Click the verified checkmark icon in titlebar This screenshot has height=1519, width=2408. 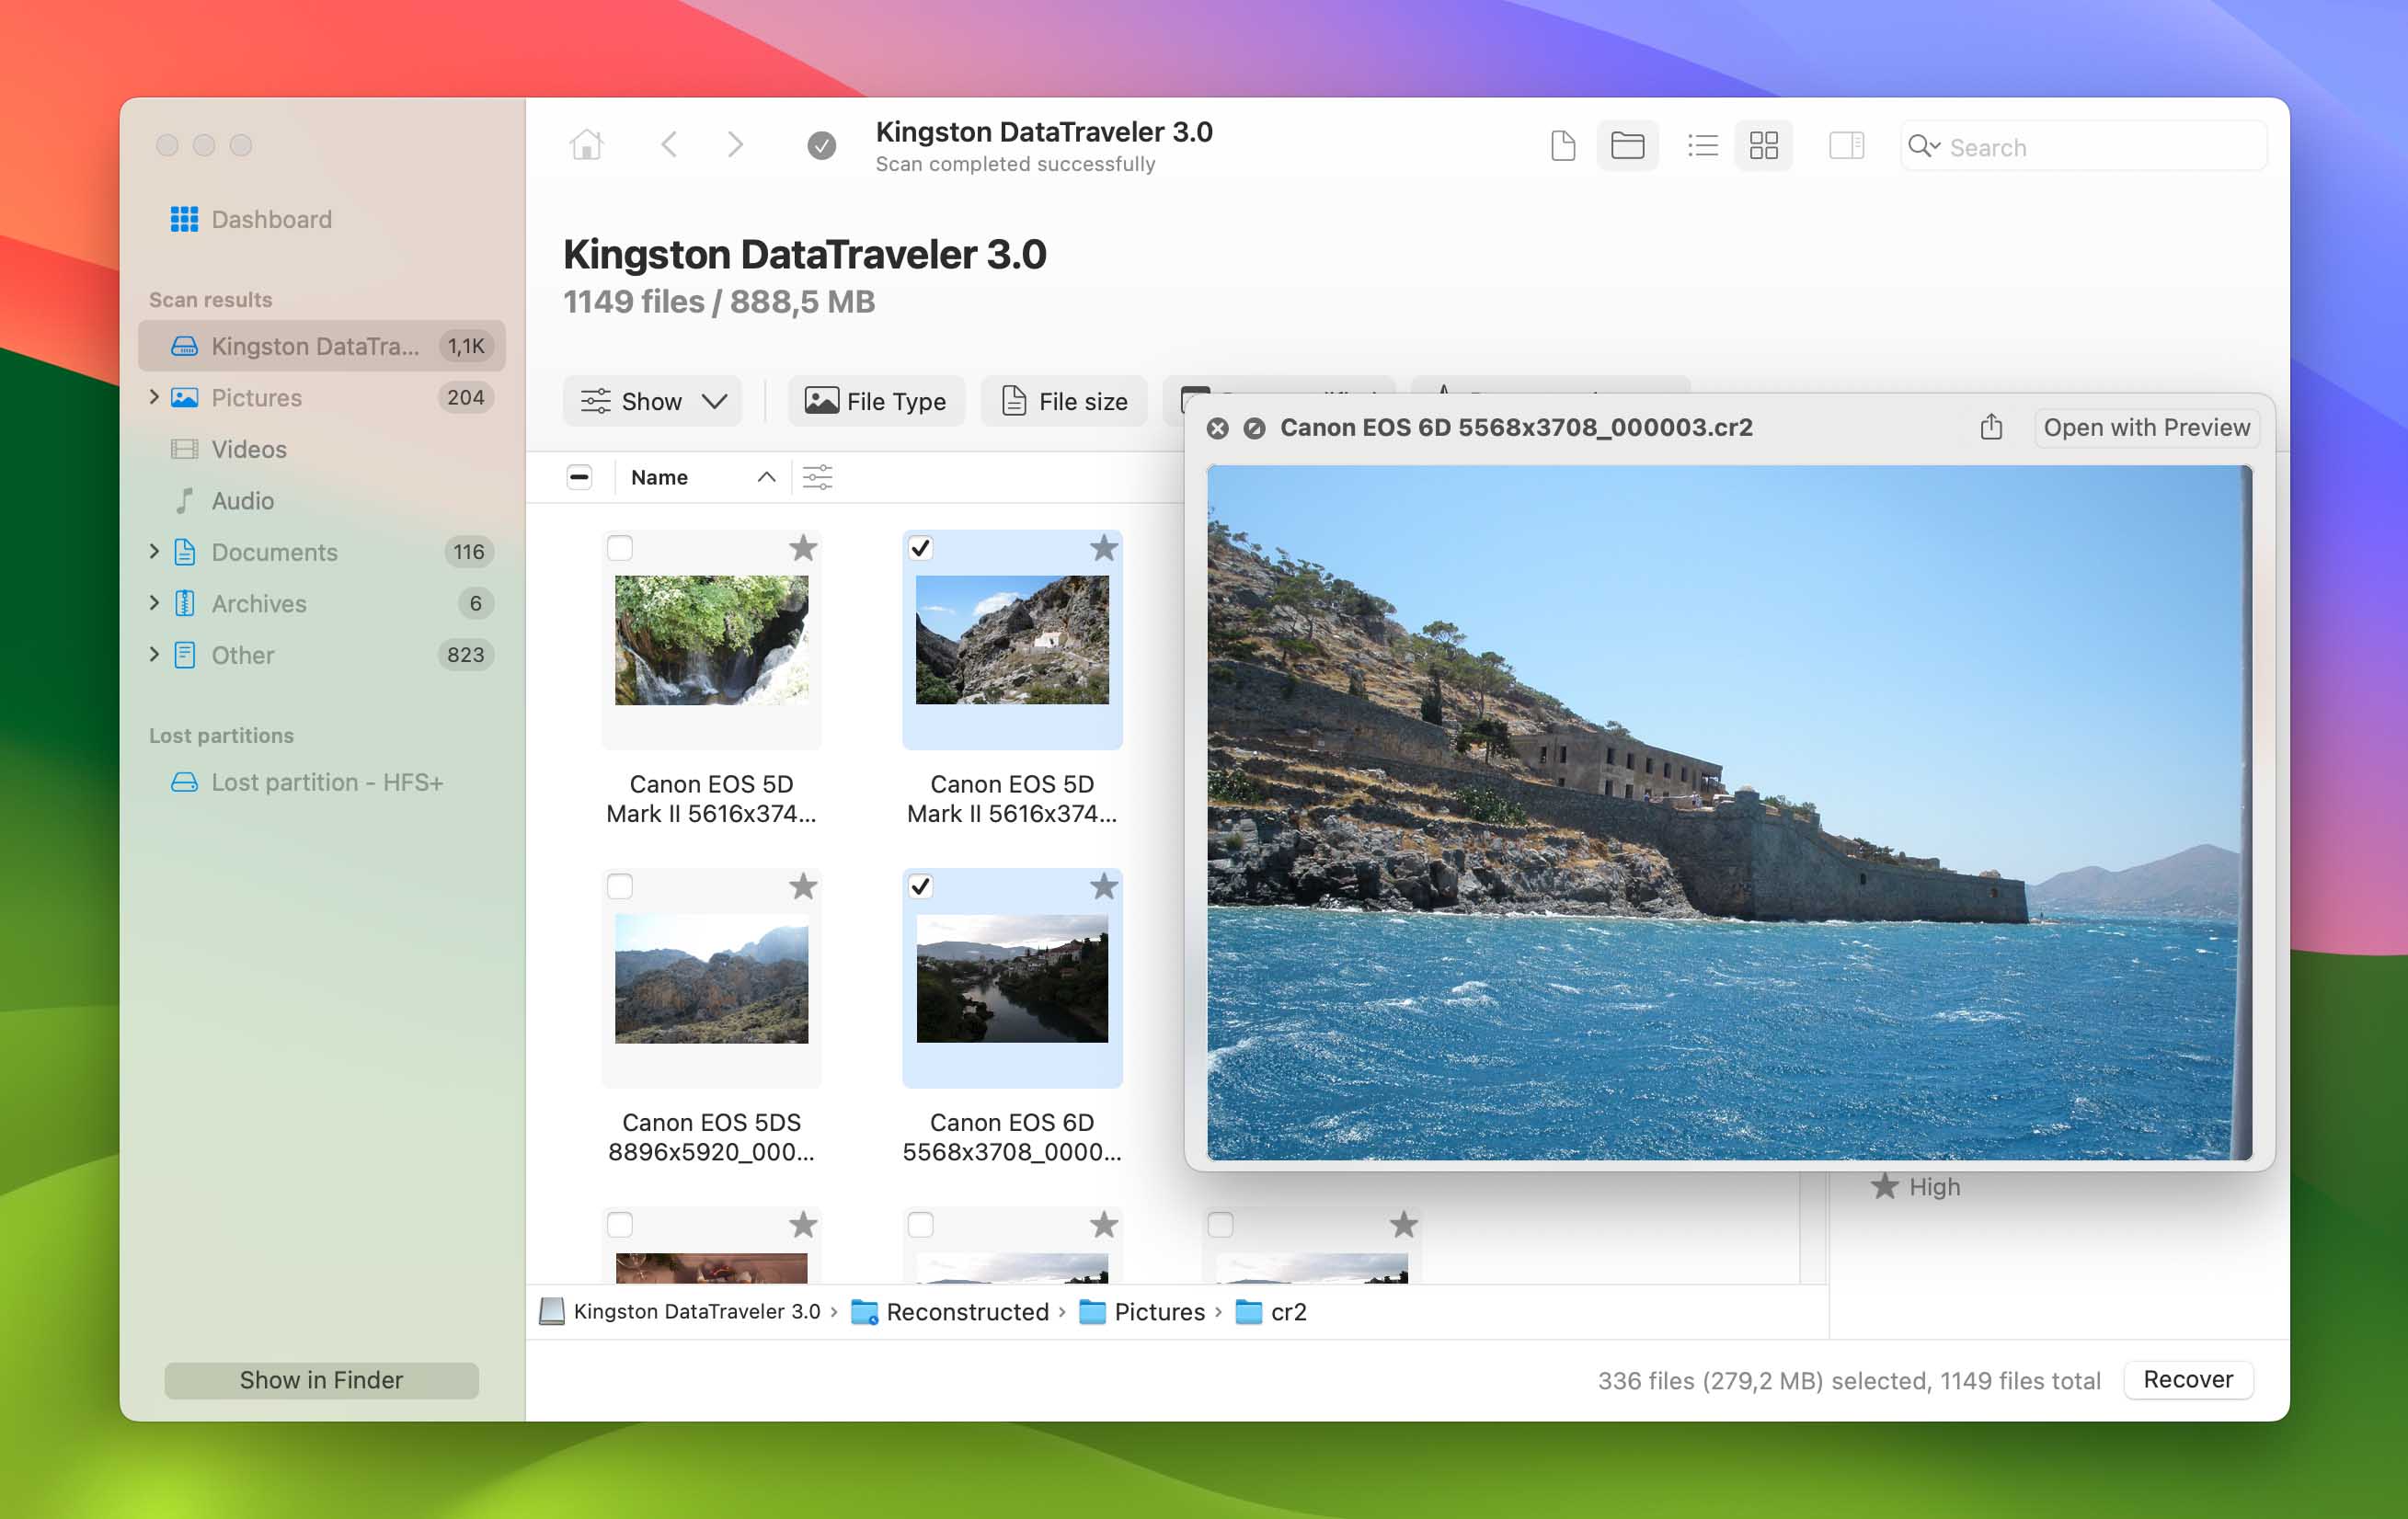point(819,145)
